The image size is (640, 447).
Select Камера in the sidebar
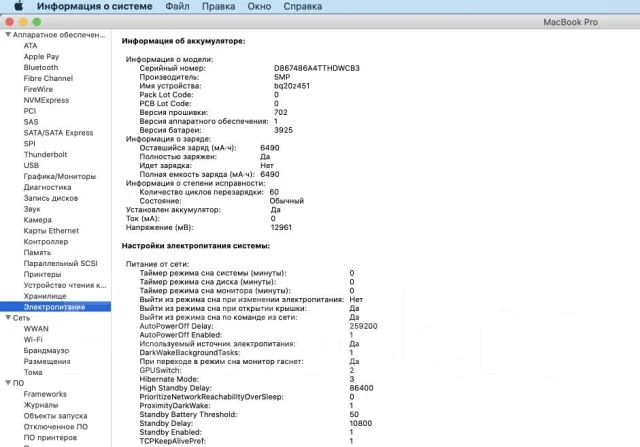tap(38, 220)
